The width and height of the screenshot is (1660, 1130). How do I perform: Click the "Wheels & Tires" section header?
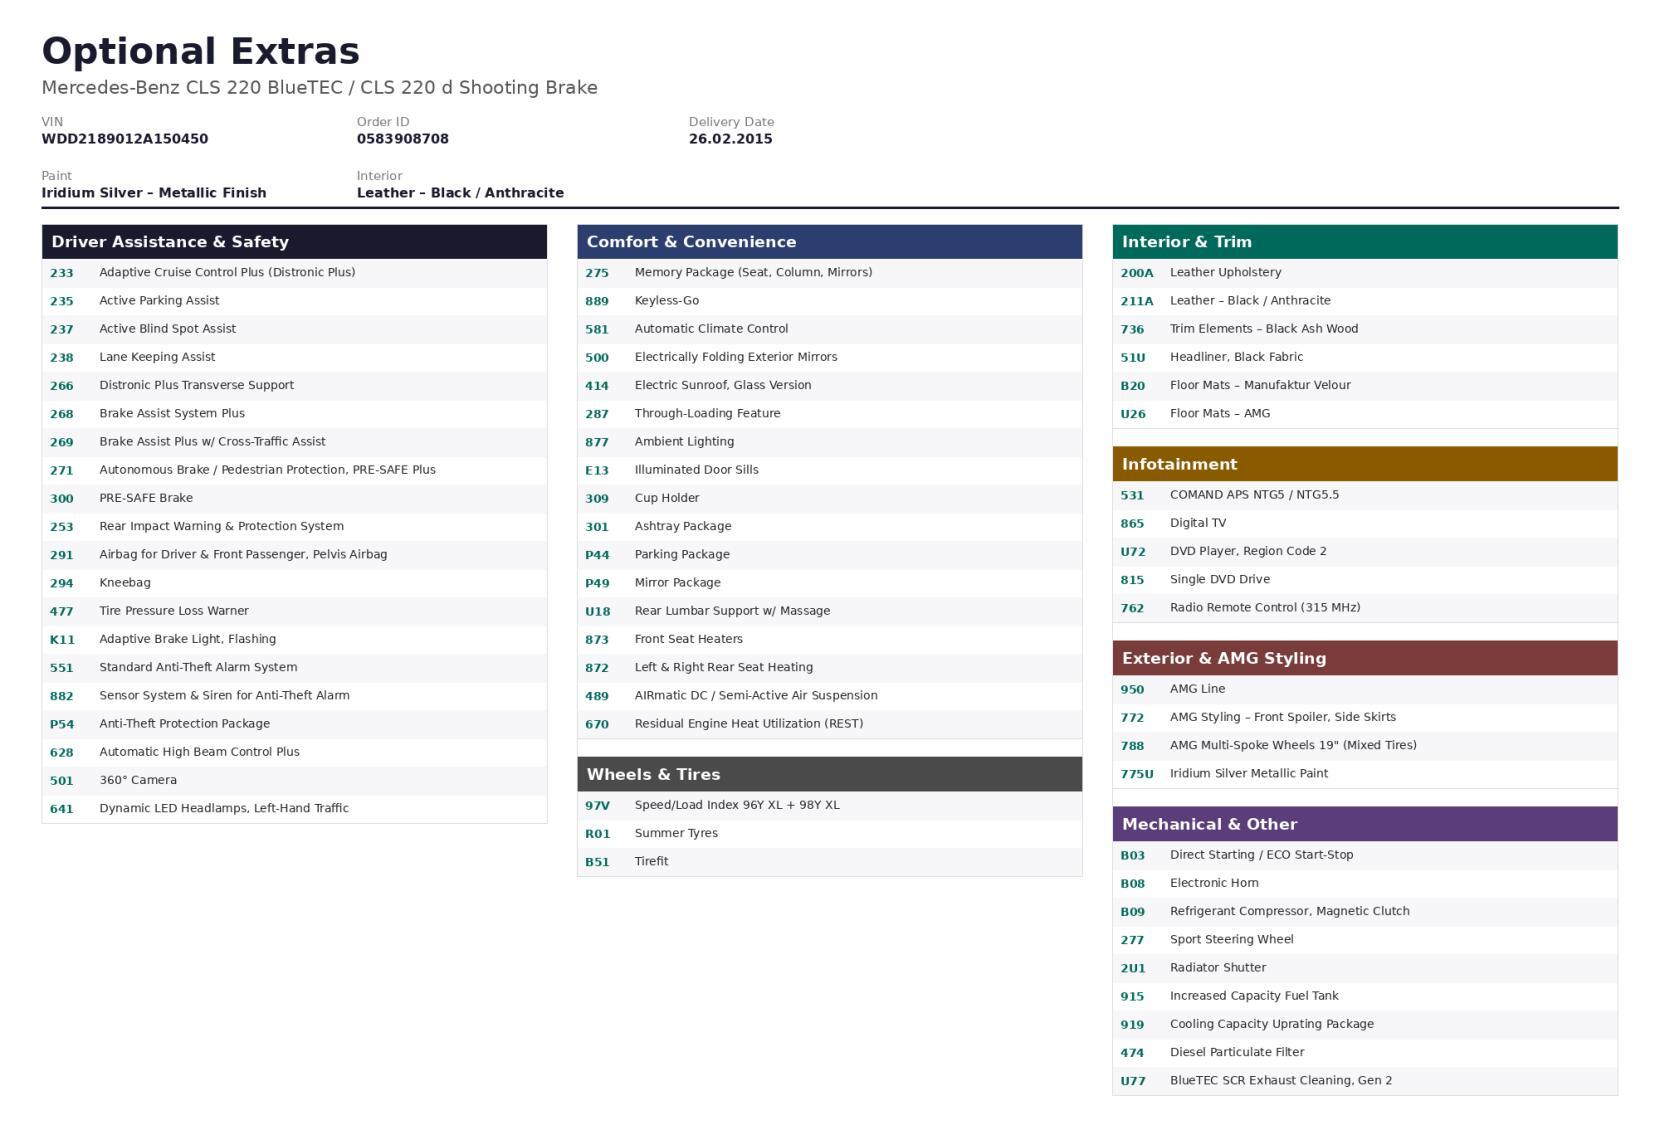[x=829, y=774]
